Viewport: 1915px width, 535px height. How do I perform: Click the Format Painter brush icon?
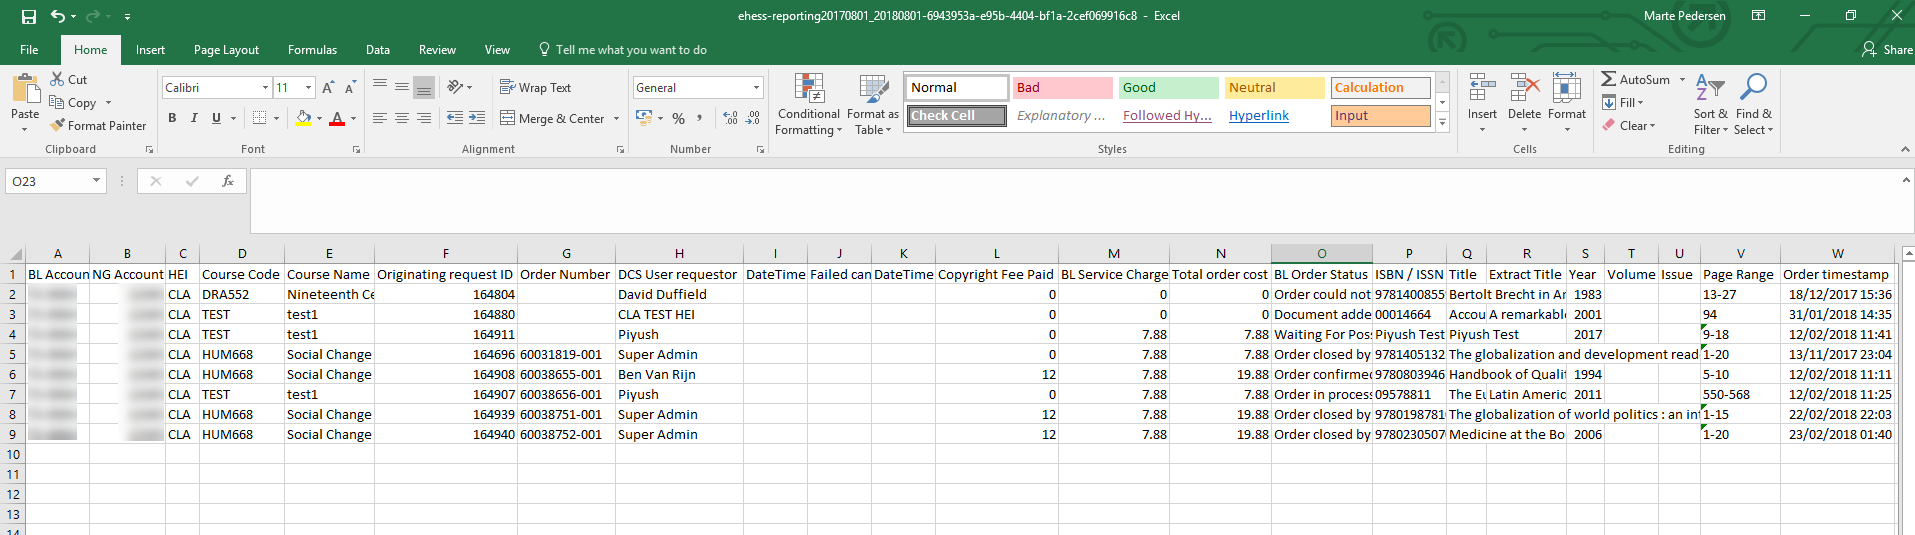pyautogui.click(x=59, y=125)
